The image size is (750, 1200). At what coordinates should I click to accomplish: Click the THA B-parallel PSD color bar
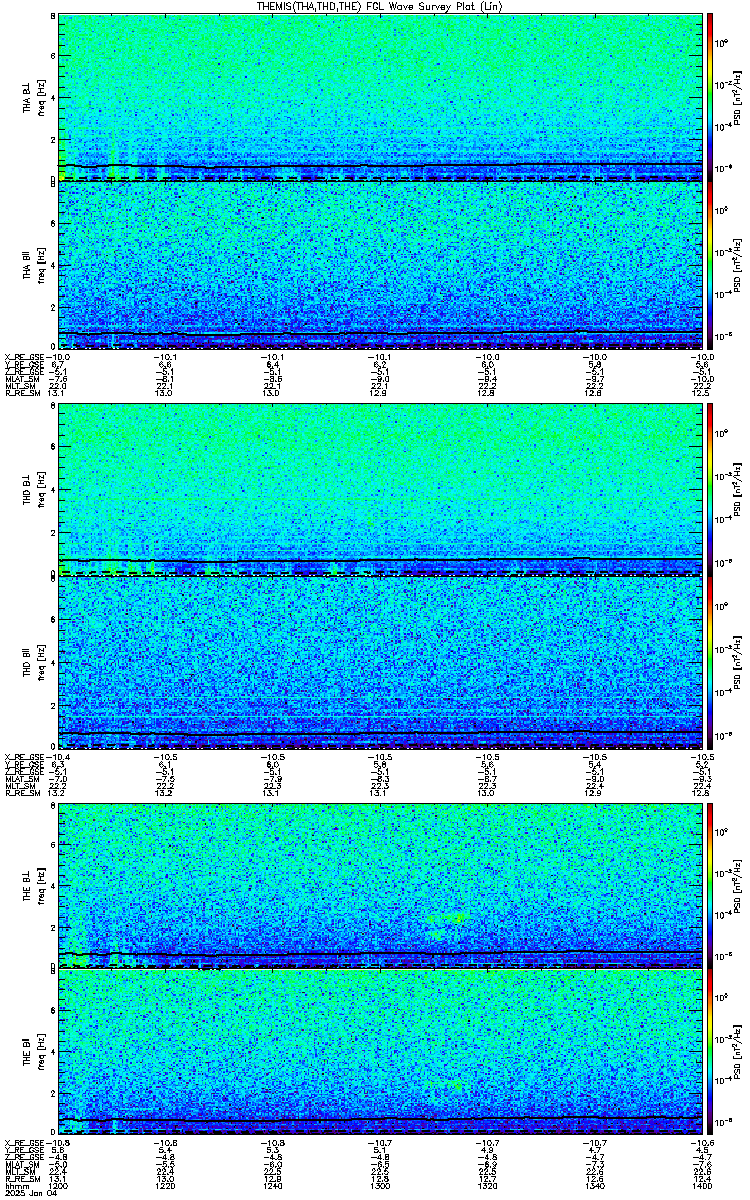pos(711,266)
